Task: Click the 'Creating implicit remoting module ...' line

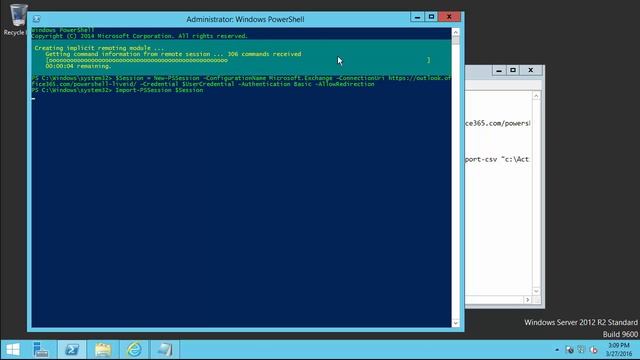Action: coord(99,48)
